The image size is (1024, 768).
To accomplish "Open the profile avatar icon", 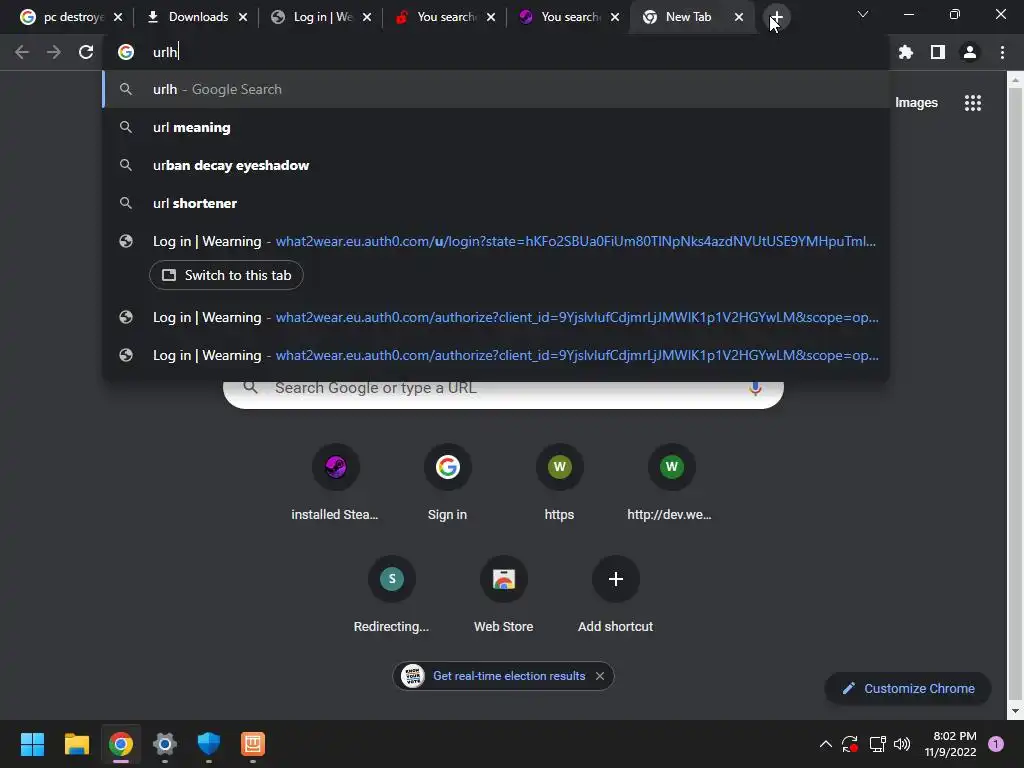I will 970,52.
